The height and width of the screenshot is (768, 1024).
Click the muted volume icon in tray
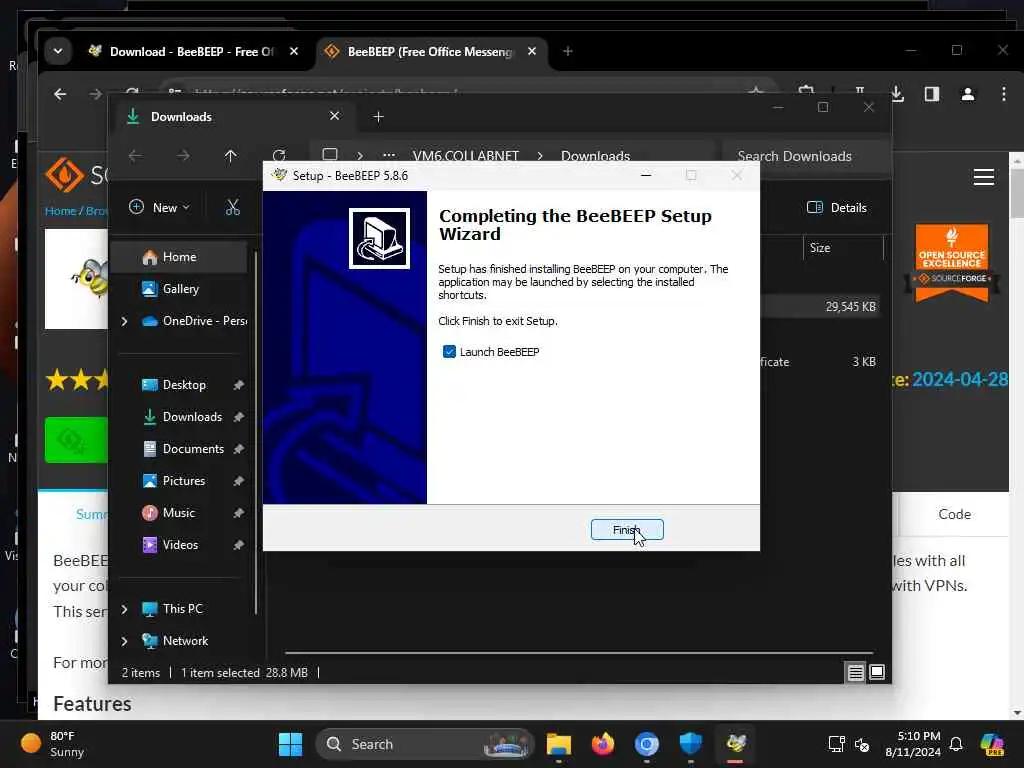(862, 744)
